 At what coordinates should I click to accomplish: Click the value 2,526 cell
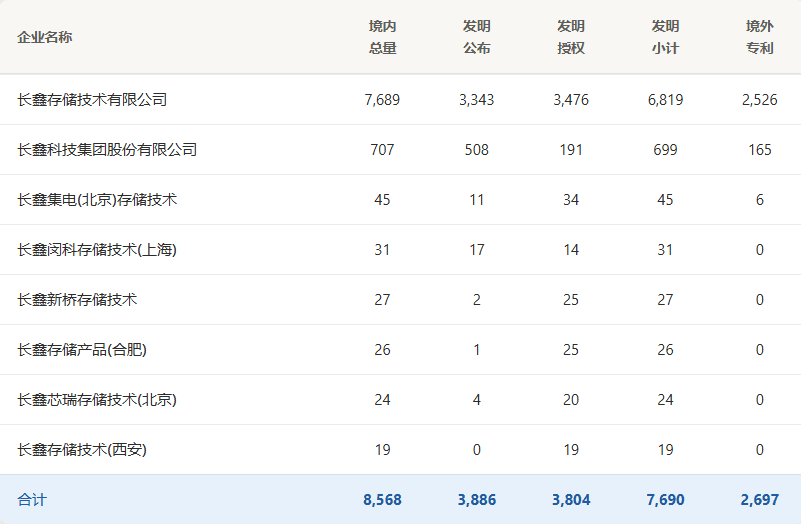pos(760,100)
